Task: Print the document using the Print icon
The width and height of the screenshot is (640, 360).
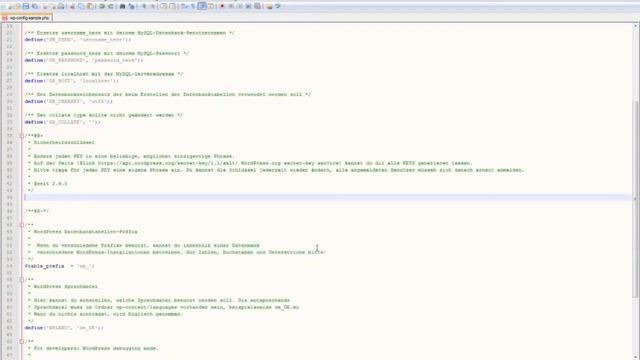Action: [x=61, y=6]
